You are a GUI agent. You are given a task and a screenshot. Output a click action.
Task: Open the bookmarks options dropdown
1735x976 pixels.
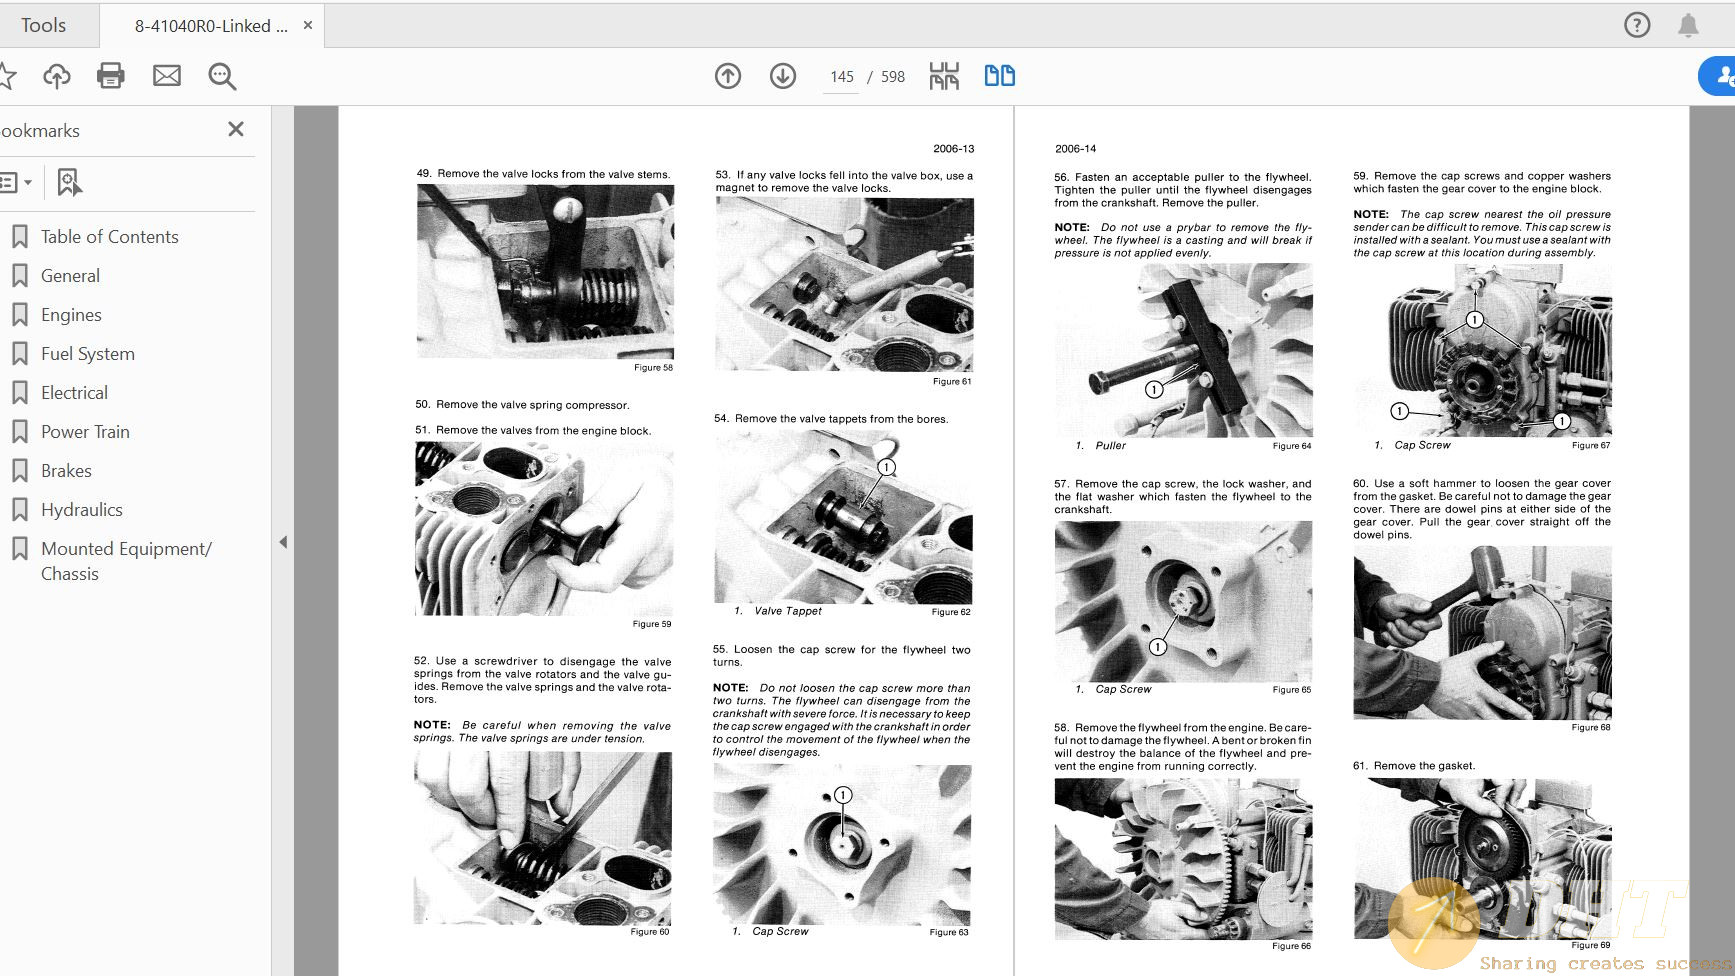point(16,182)
